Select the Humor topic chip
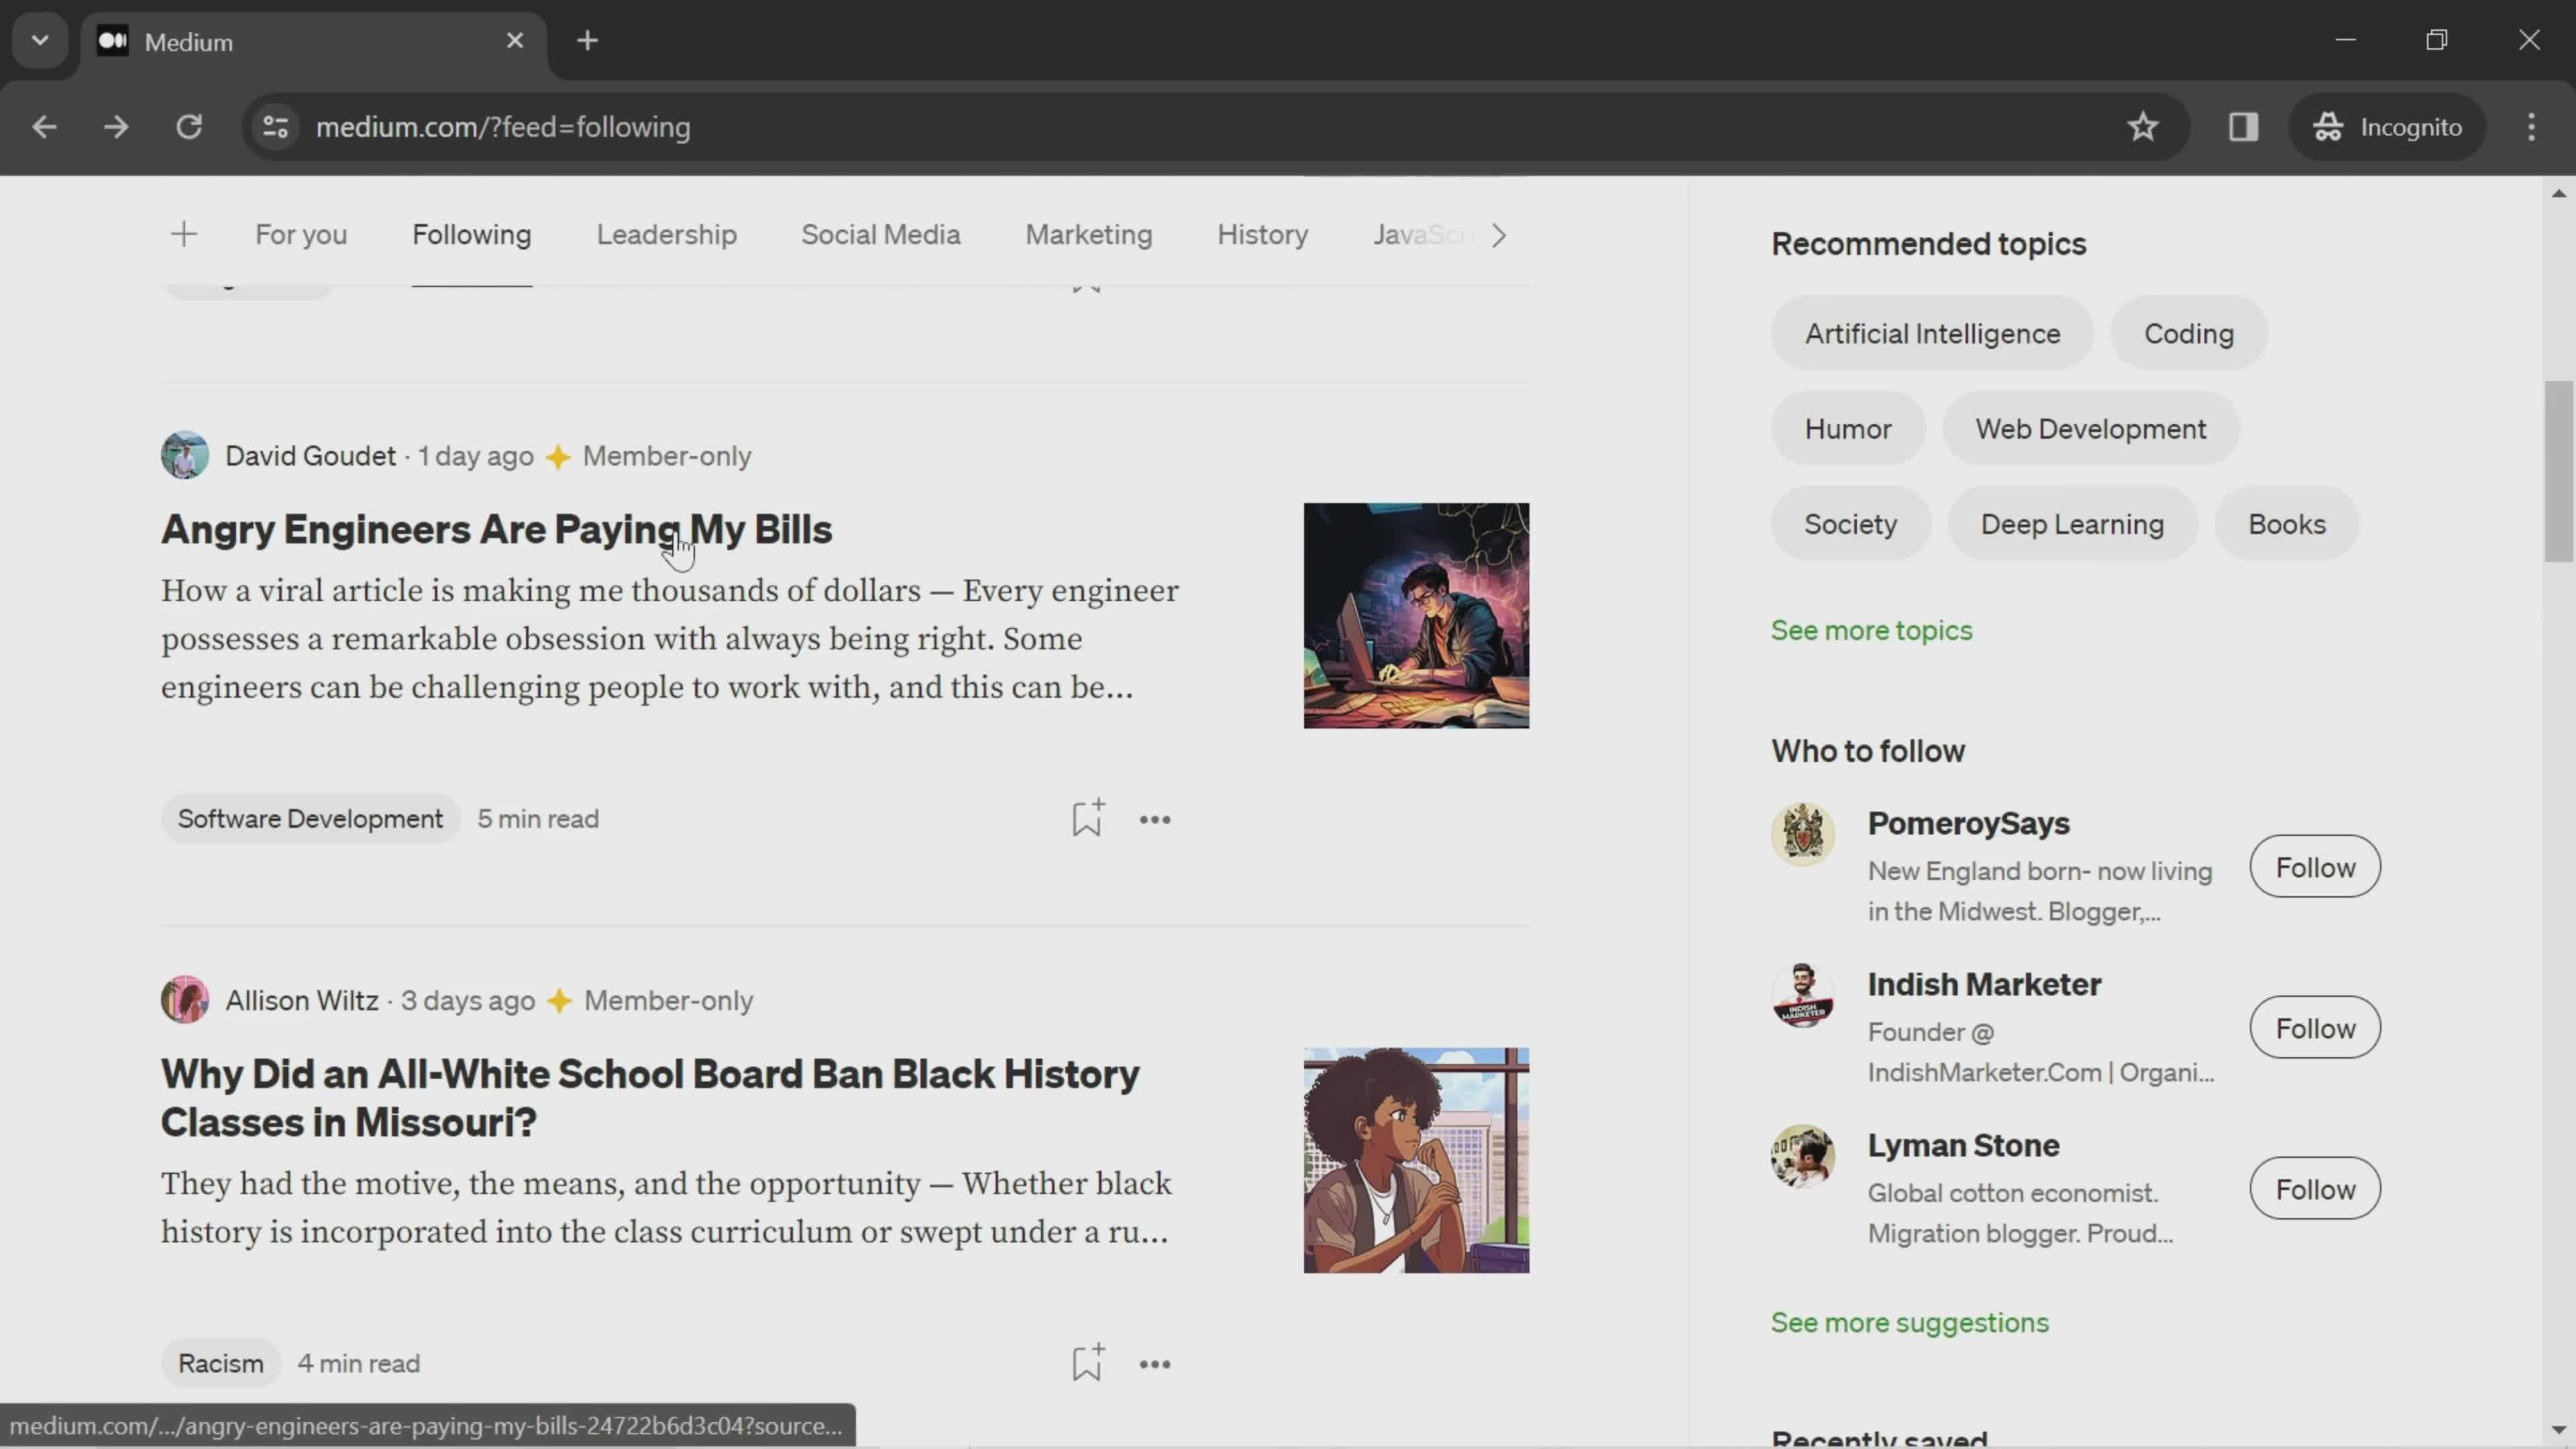Screen dimensions: 2576x1449 pos(1848,429)
